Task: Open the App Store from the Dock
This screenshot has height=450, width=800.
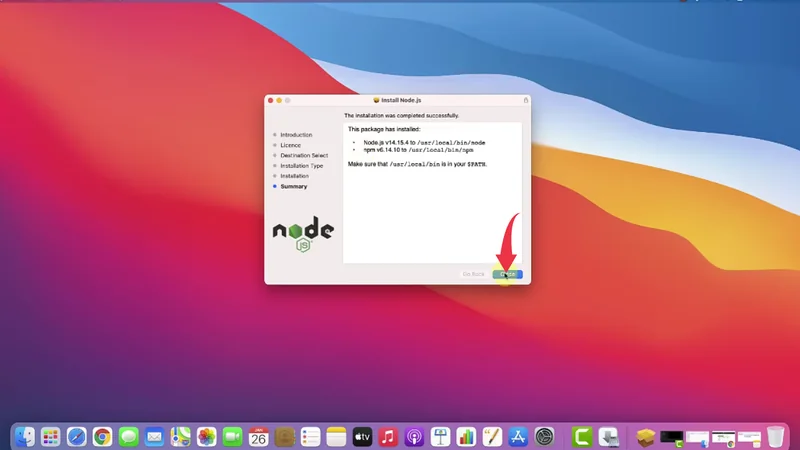Action: point(518,436)
